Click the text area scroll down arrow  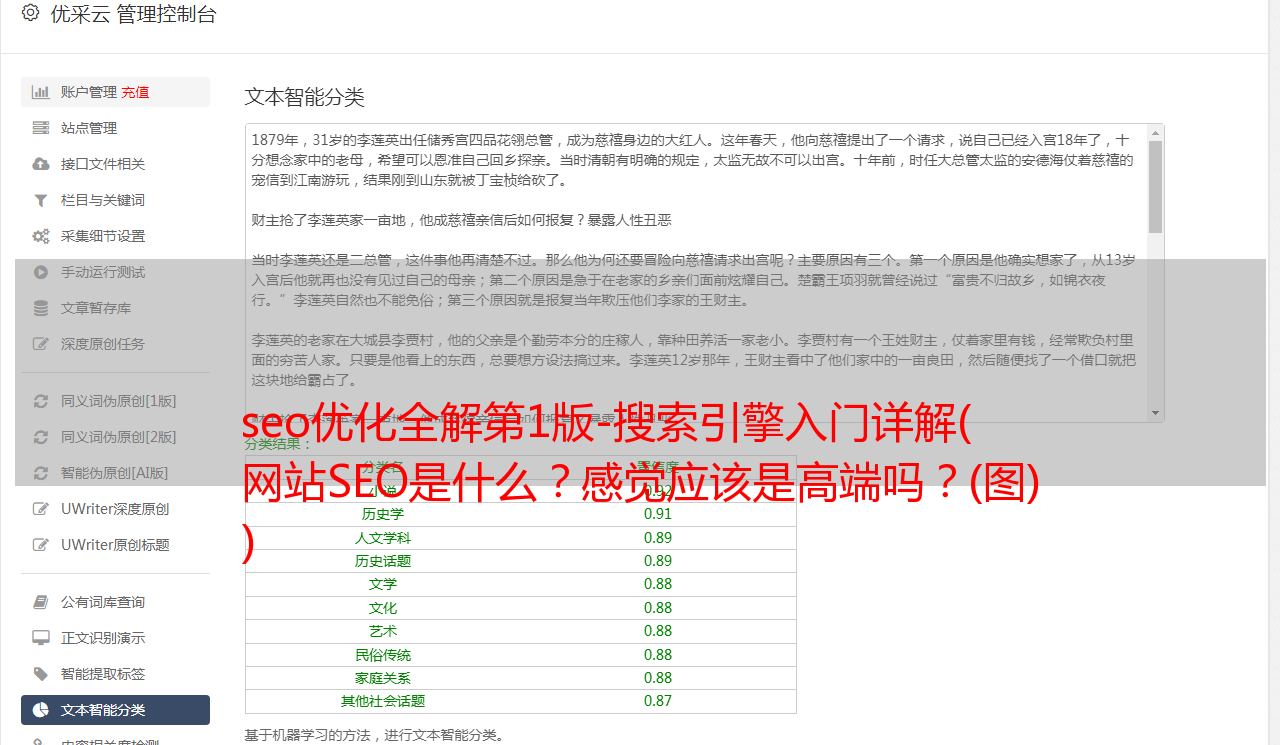(x=1155, y=413)
